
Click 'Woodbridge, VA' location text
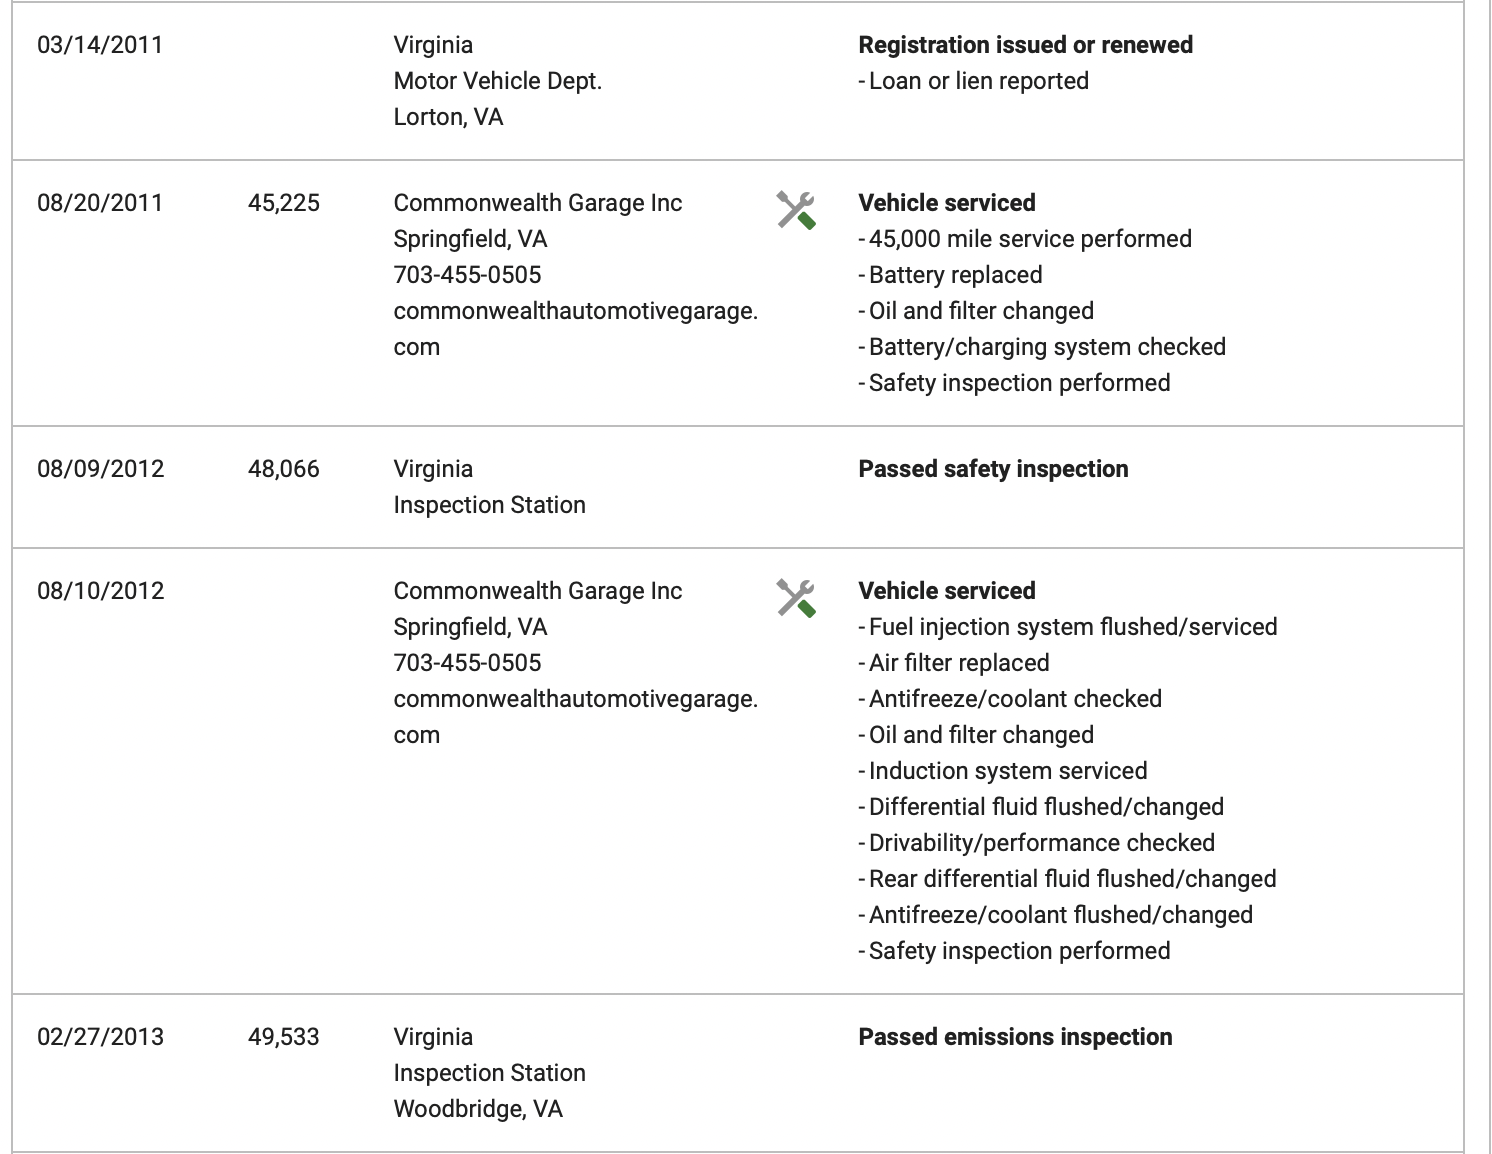478,1109
